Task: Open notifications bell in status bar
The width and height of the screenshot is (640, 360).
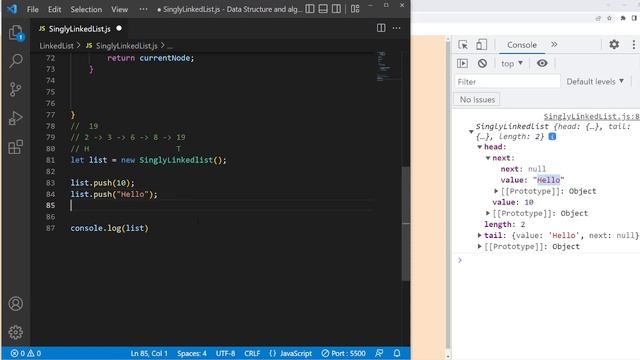Action: pos(397,353)
